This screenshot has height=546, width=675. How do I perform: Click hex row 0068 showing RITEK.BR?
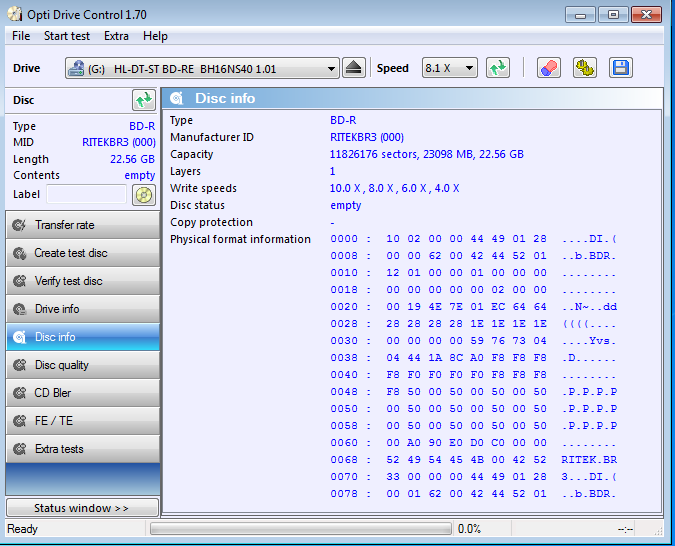coord(474,459)
